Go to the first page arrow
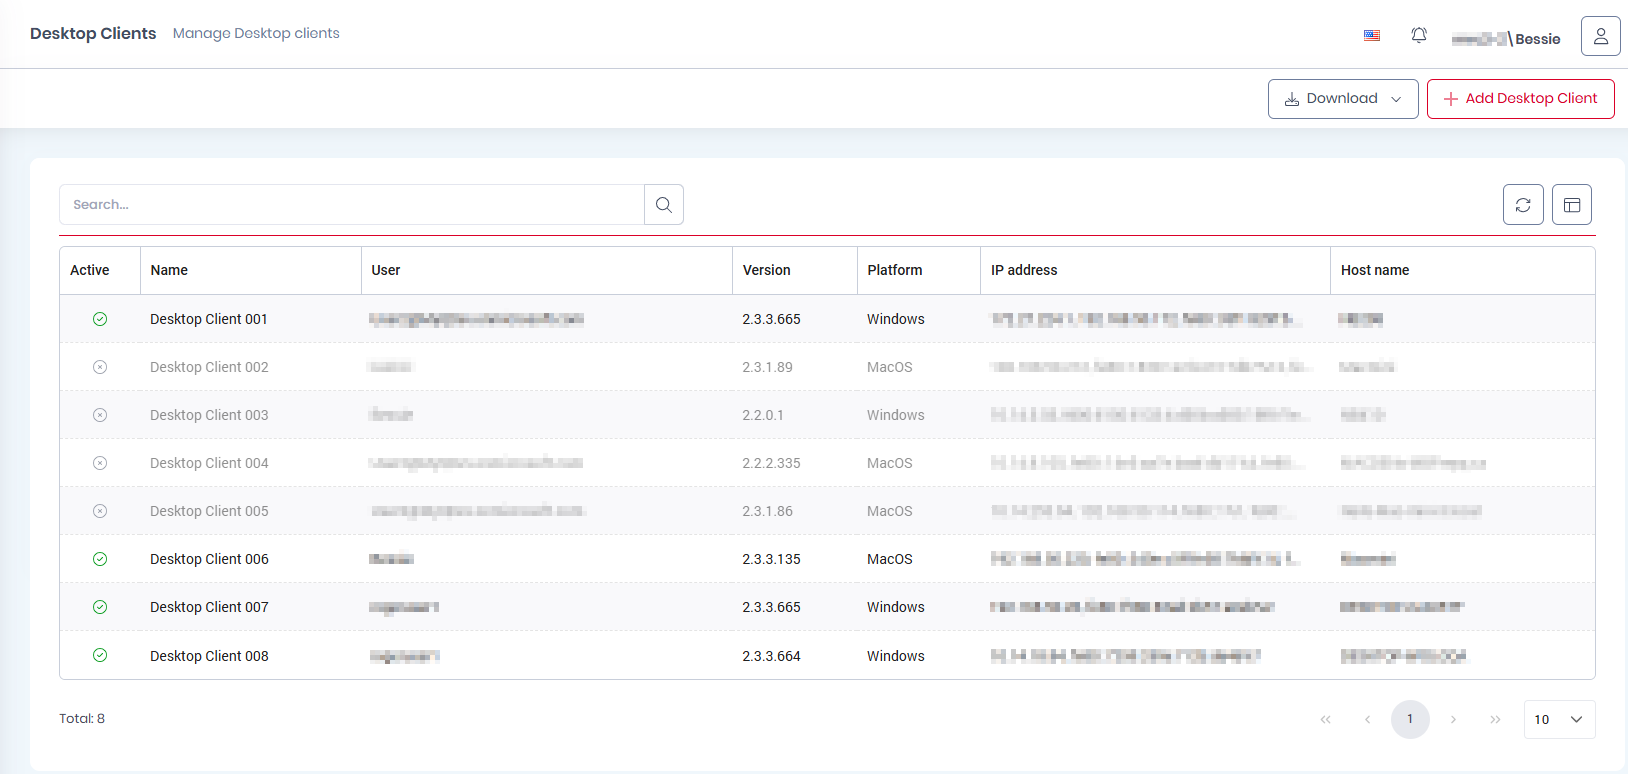This screenshot has width=1628, height=774. (1325, 719)
